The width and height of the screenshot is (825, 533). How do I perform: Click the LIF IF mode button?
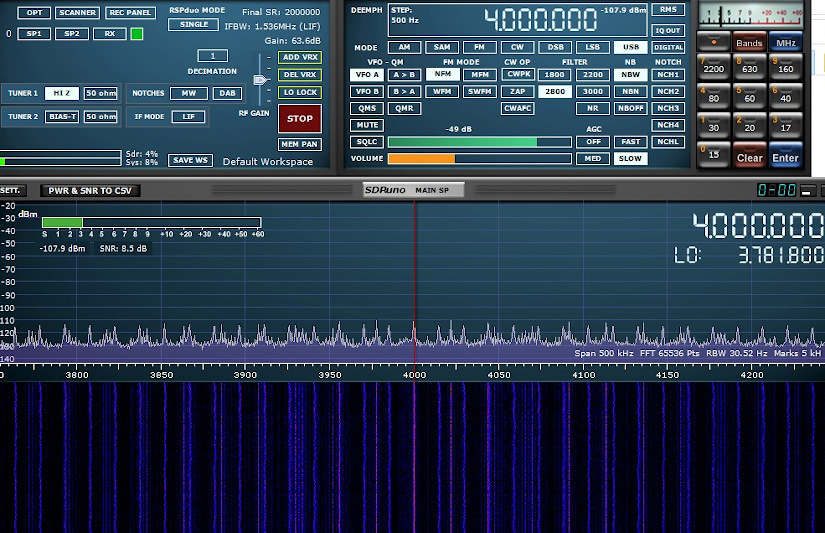pyautogui.click(x=188, y=116)
